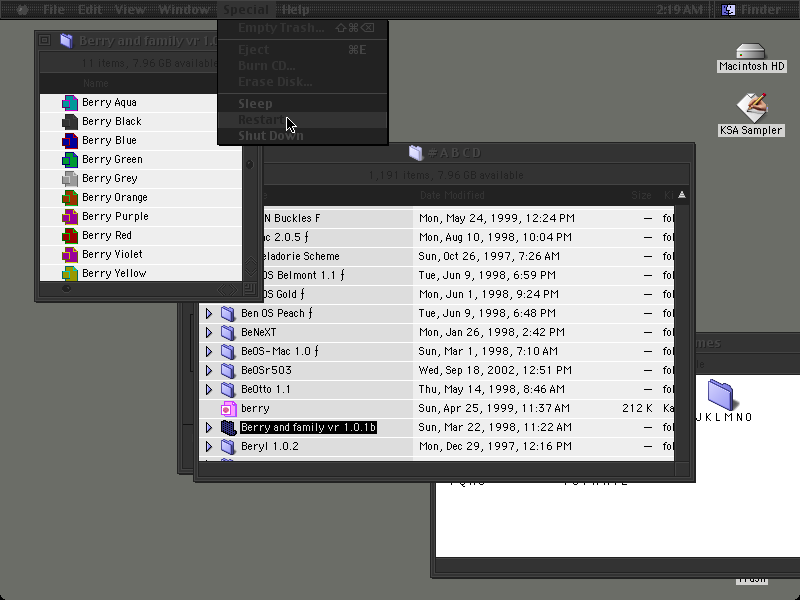The width and height of the screenshot is (800, 600).
Task: Click the pink berry Kaleidoscope file icon
Action: pyautogui.click(x=229, y=409)
